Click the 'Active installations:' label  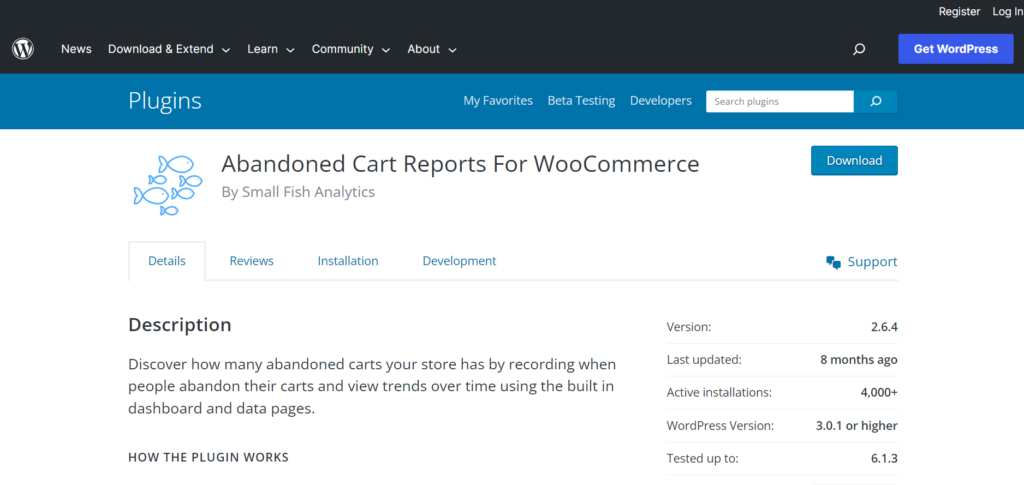tap(719, 393)
